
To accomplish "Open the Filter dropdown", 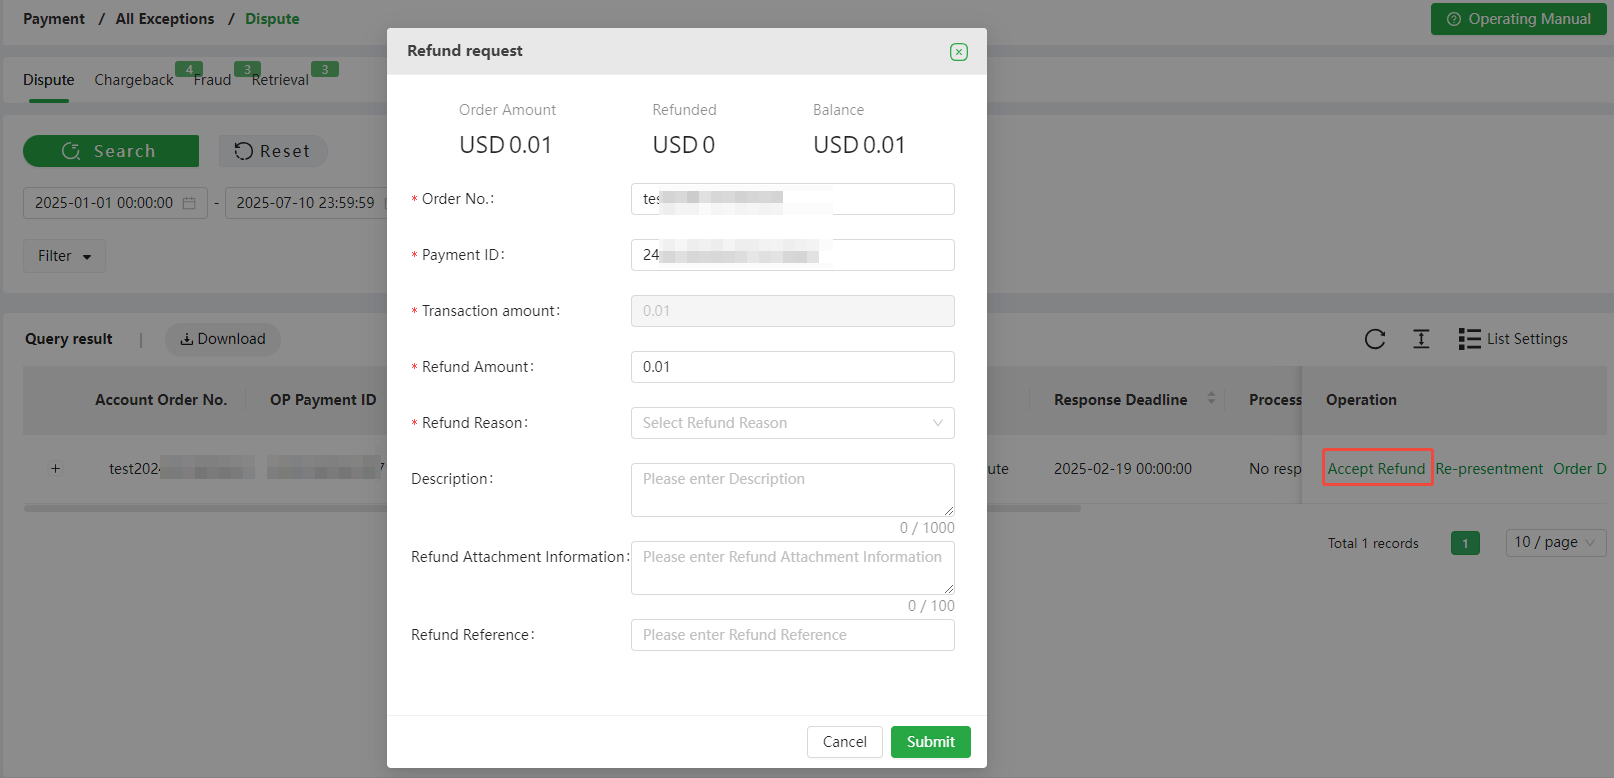I will pyautogui.click(x=64, y=256).
